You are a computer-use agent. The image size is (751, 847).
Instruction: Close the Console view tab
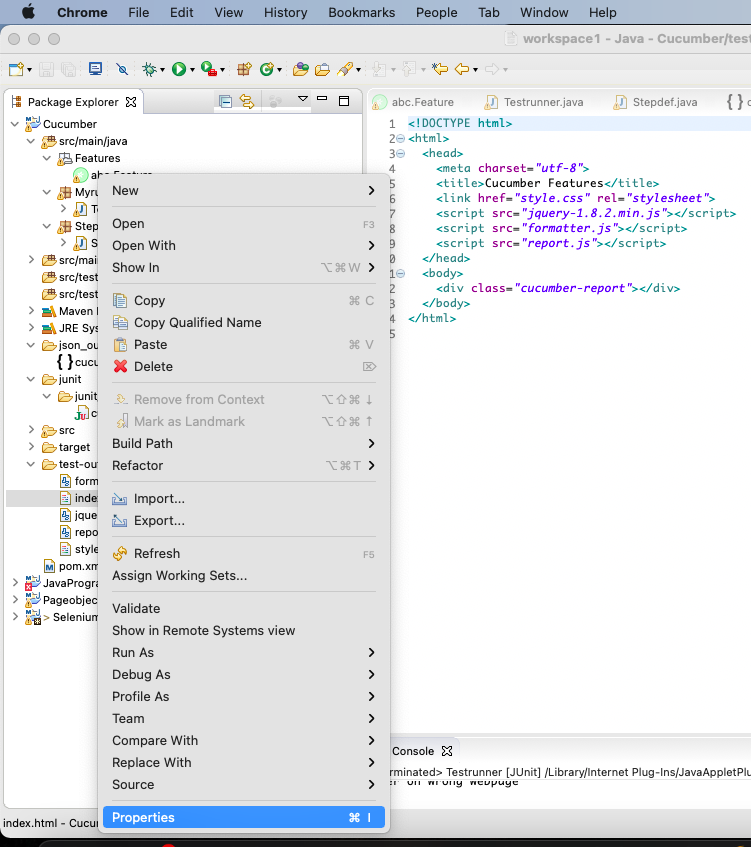pos(447,751)
